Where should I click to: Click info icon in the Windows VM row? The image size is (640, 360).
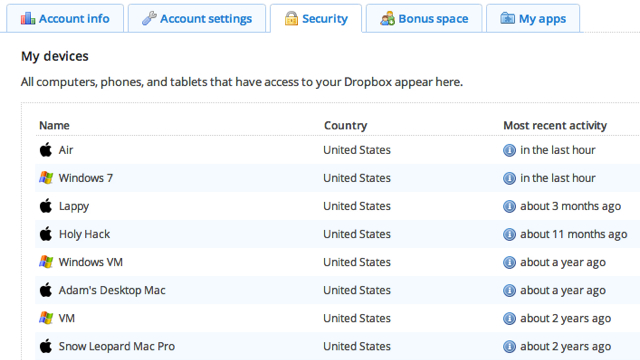click(509, 262)
